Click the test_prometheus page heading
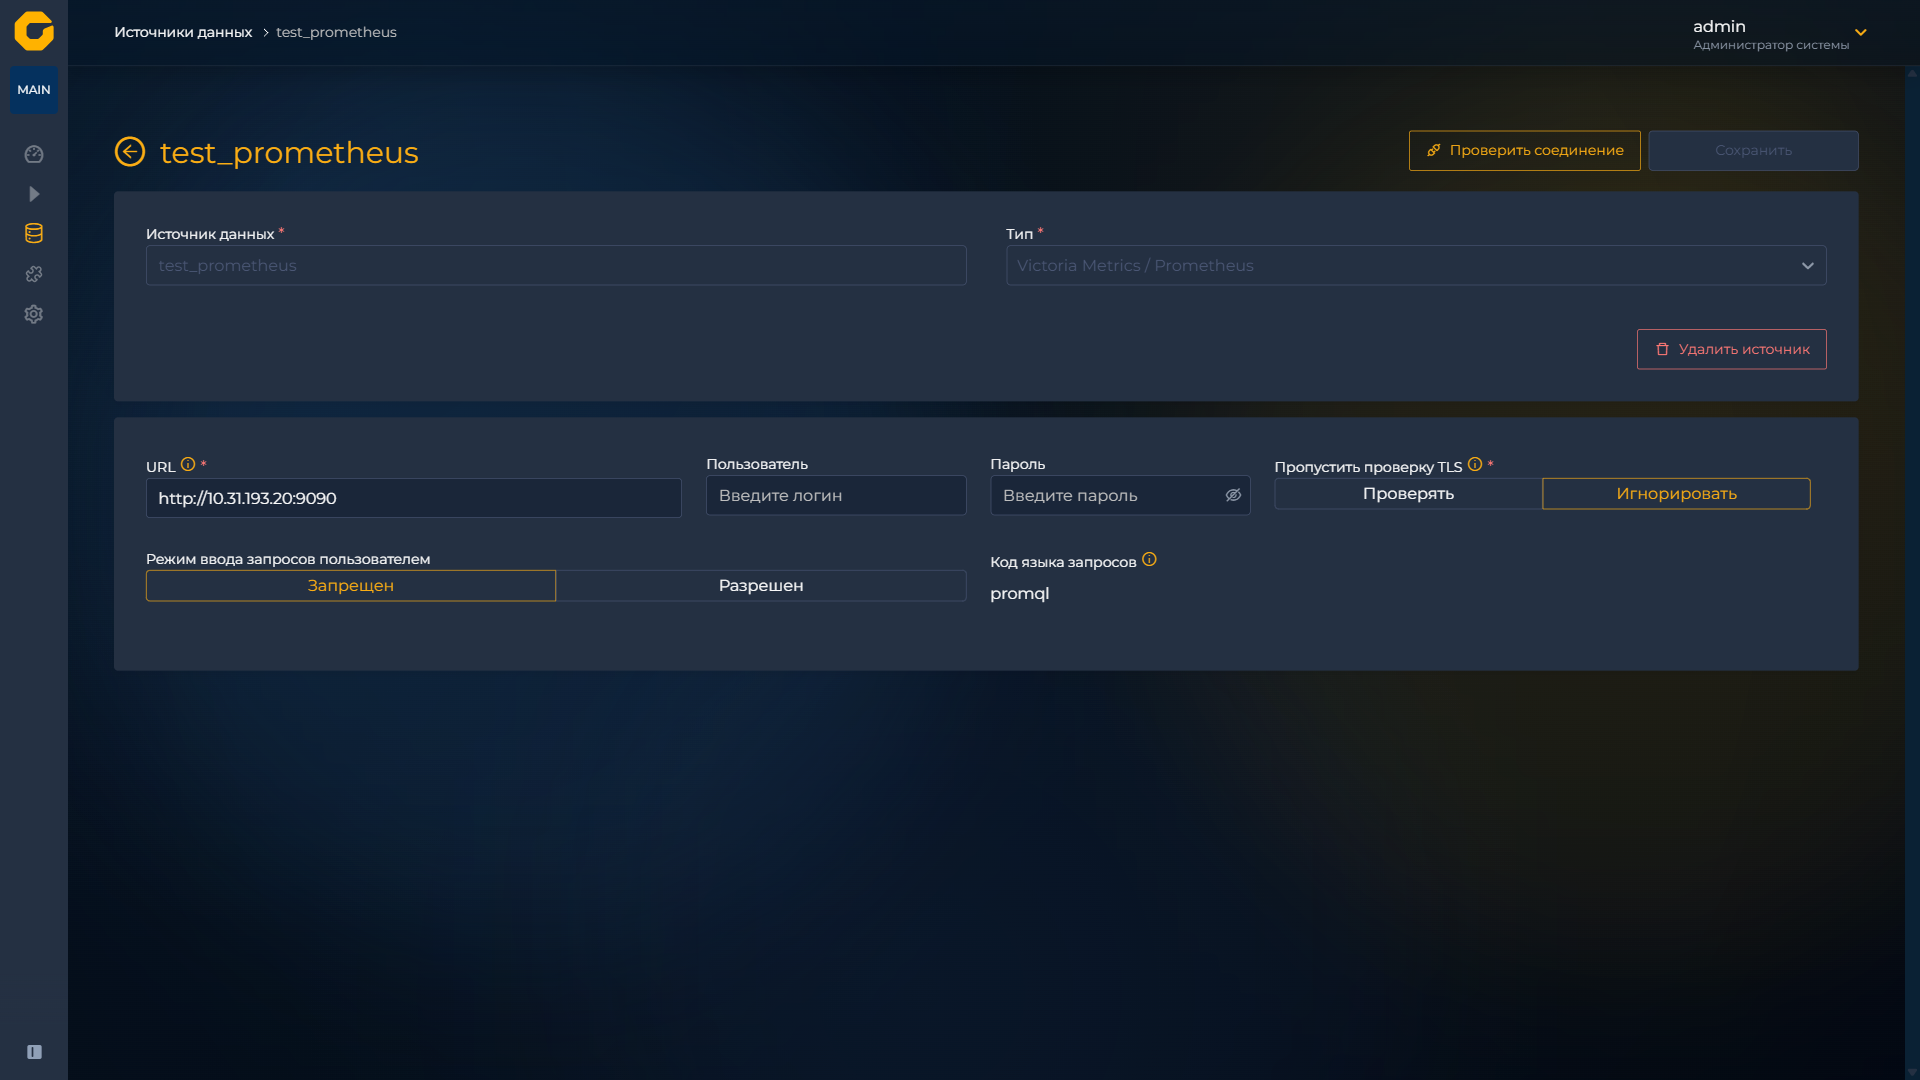Screen dimensions: 1920x1080 289,153
